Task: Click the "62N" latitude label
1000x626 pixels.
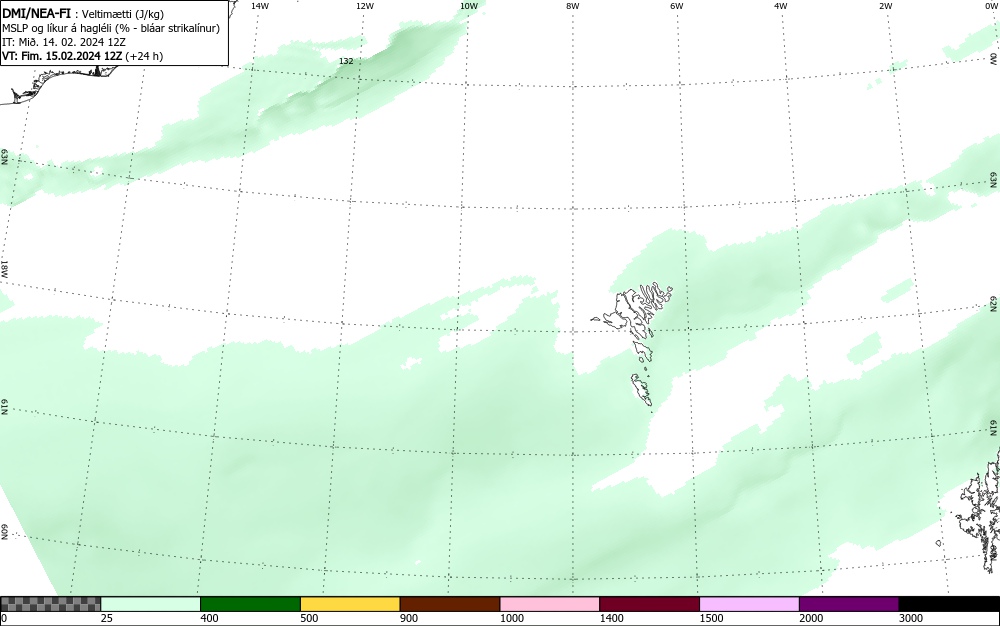Action: 994,304
